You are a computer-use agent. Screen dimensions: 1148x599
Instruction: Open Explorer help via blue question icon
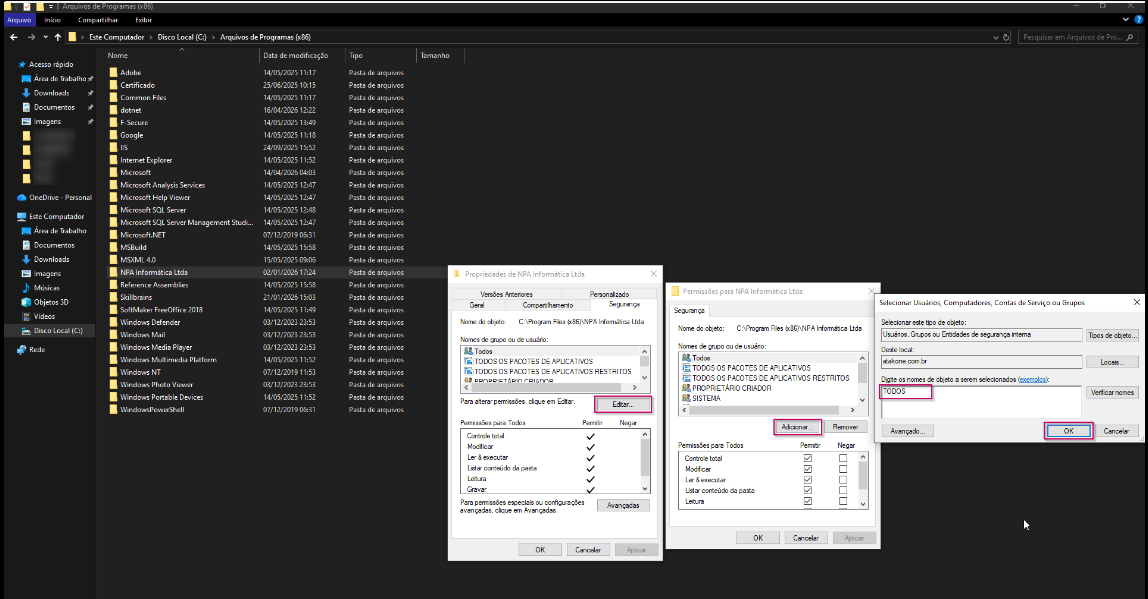(1138, 20)
